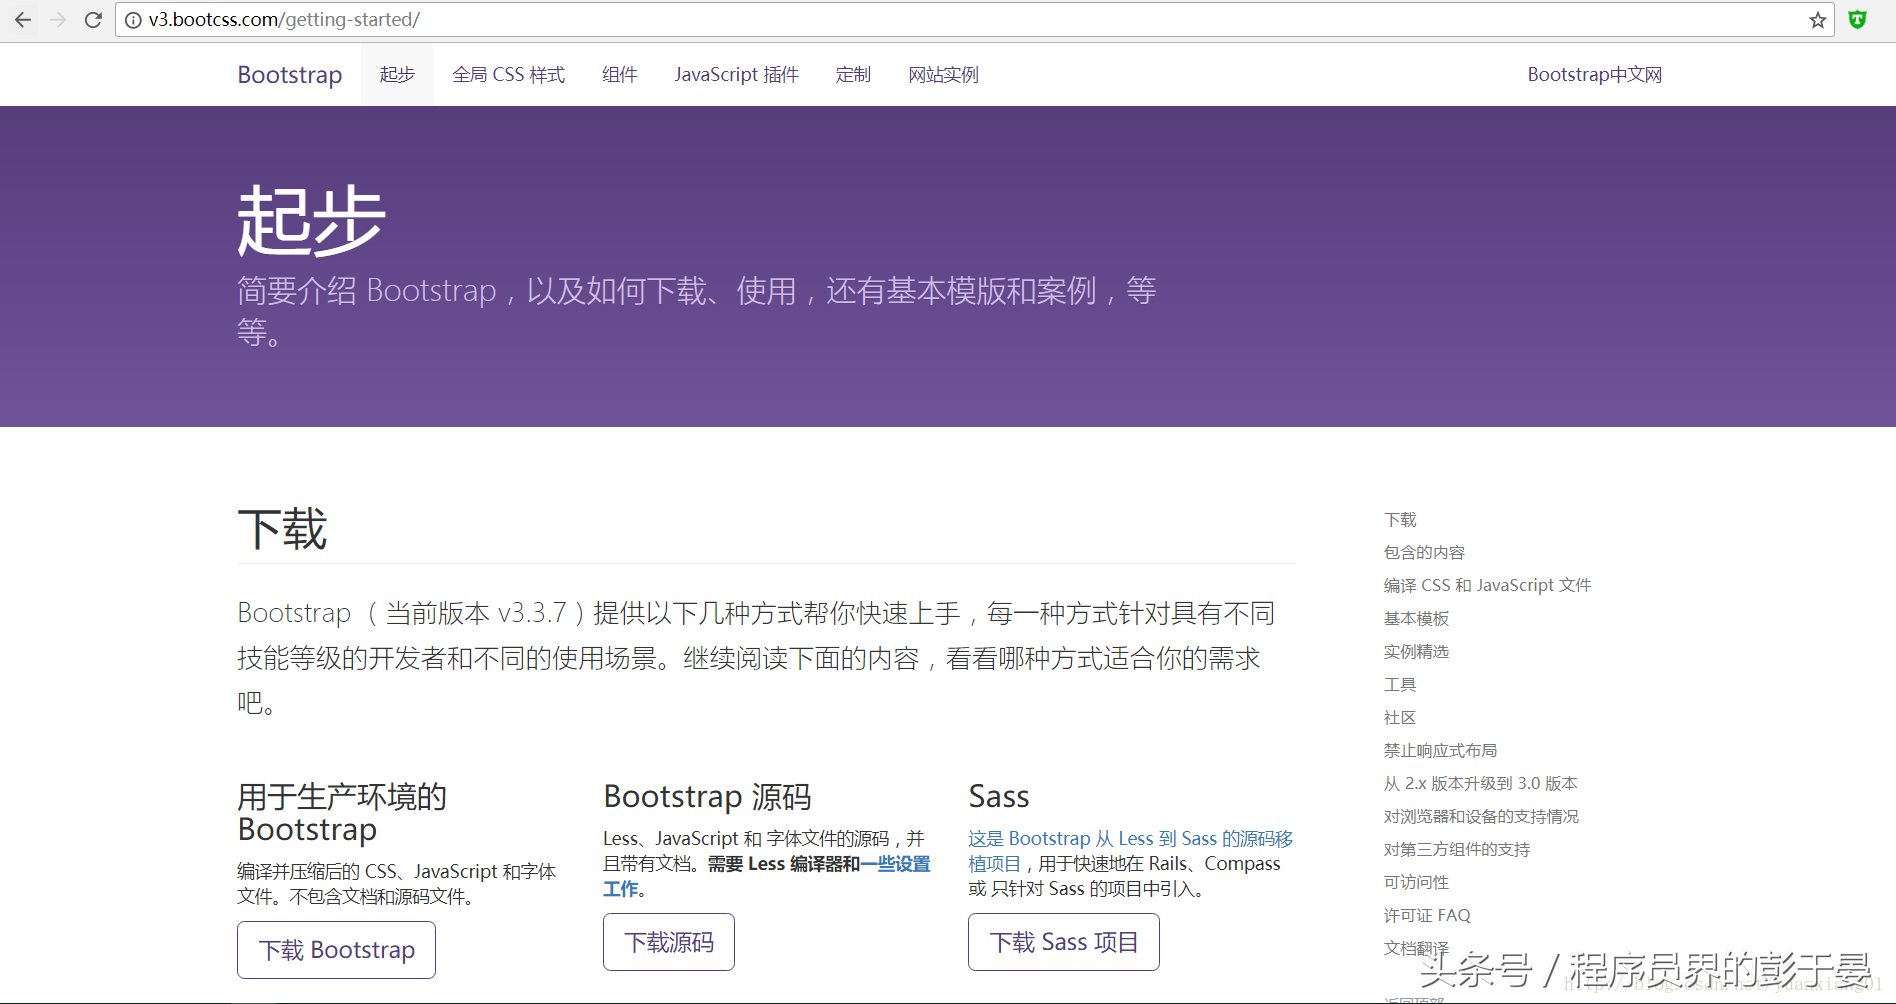Click the 下载 Bootstrap button
This screenshot has height=1004, width=1896.
336,950
